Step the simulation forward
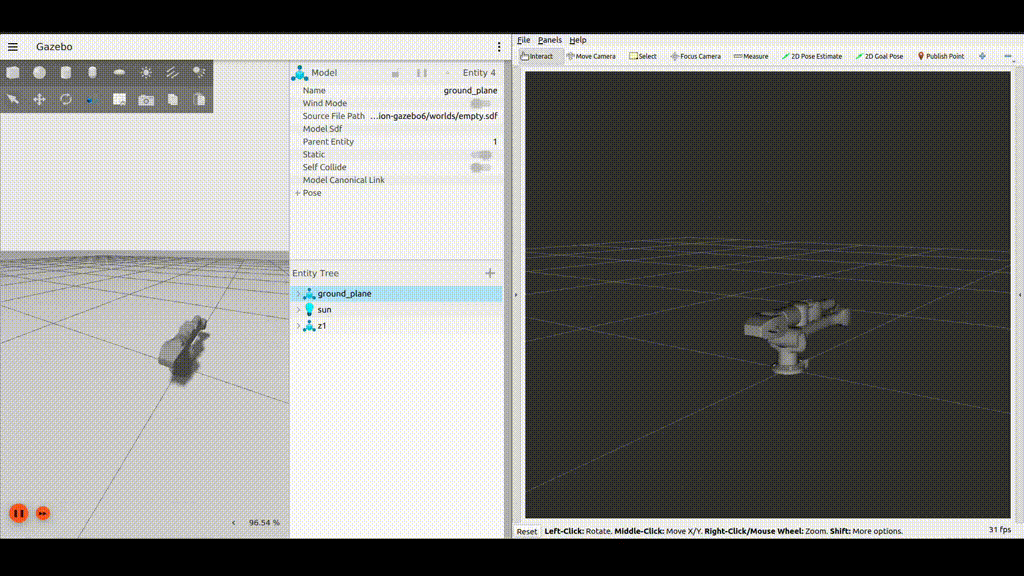This screenshot has height=576, width=1024. (43, 513)
